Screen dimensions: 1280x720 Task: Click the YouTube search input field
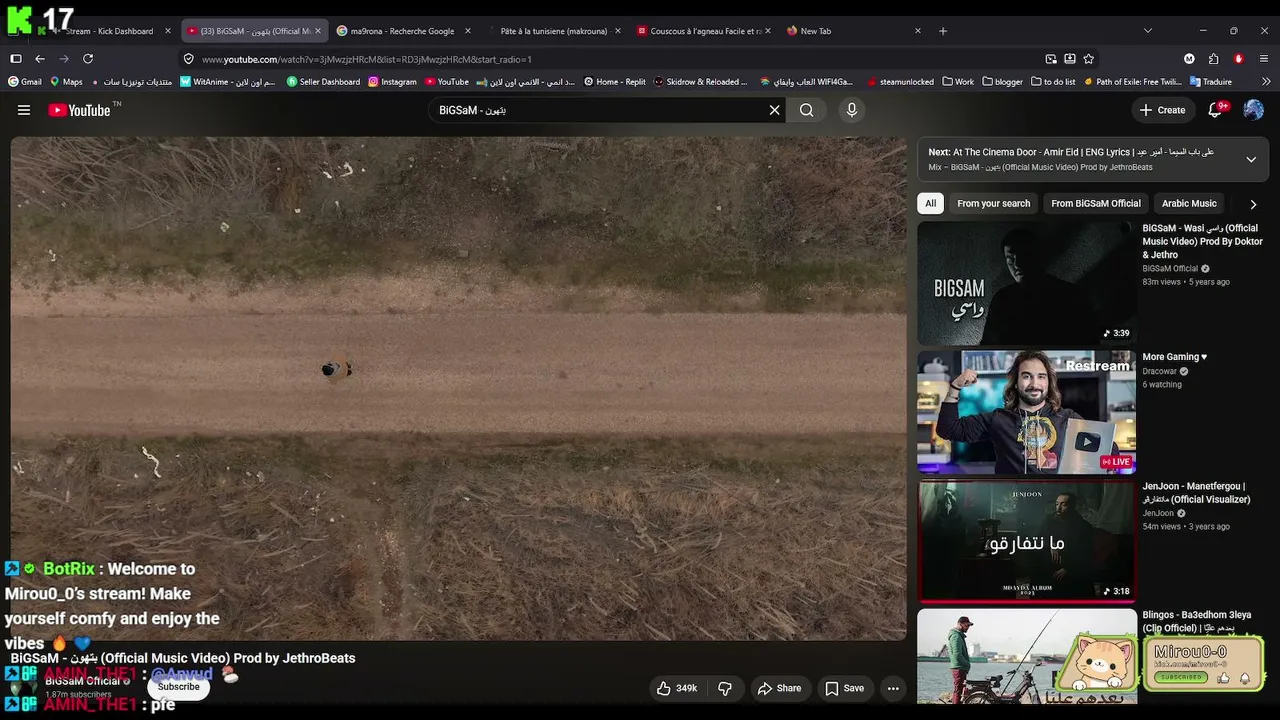coord(598,110)
